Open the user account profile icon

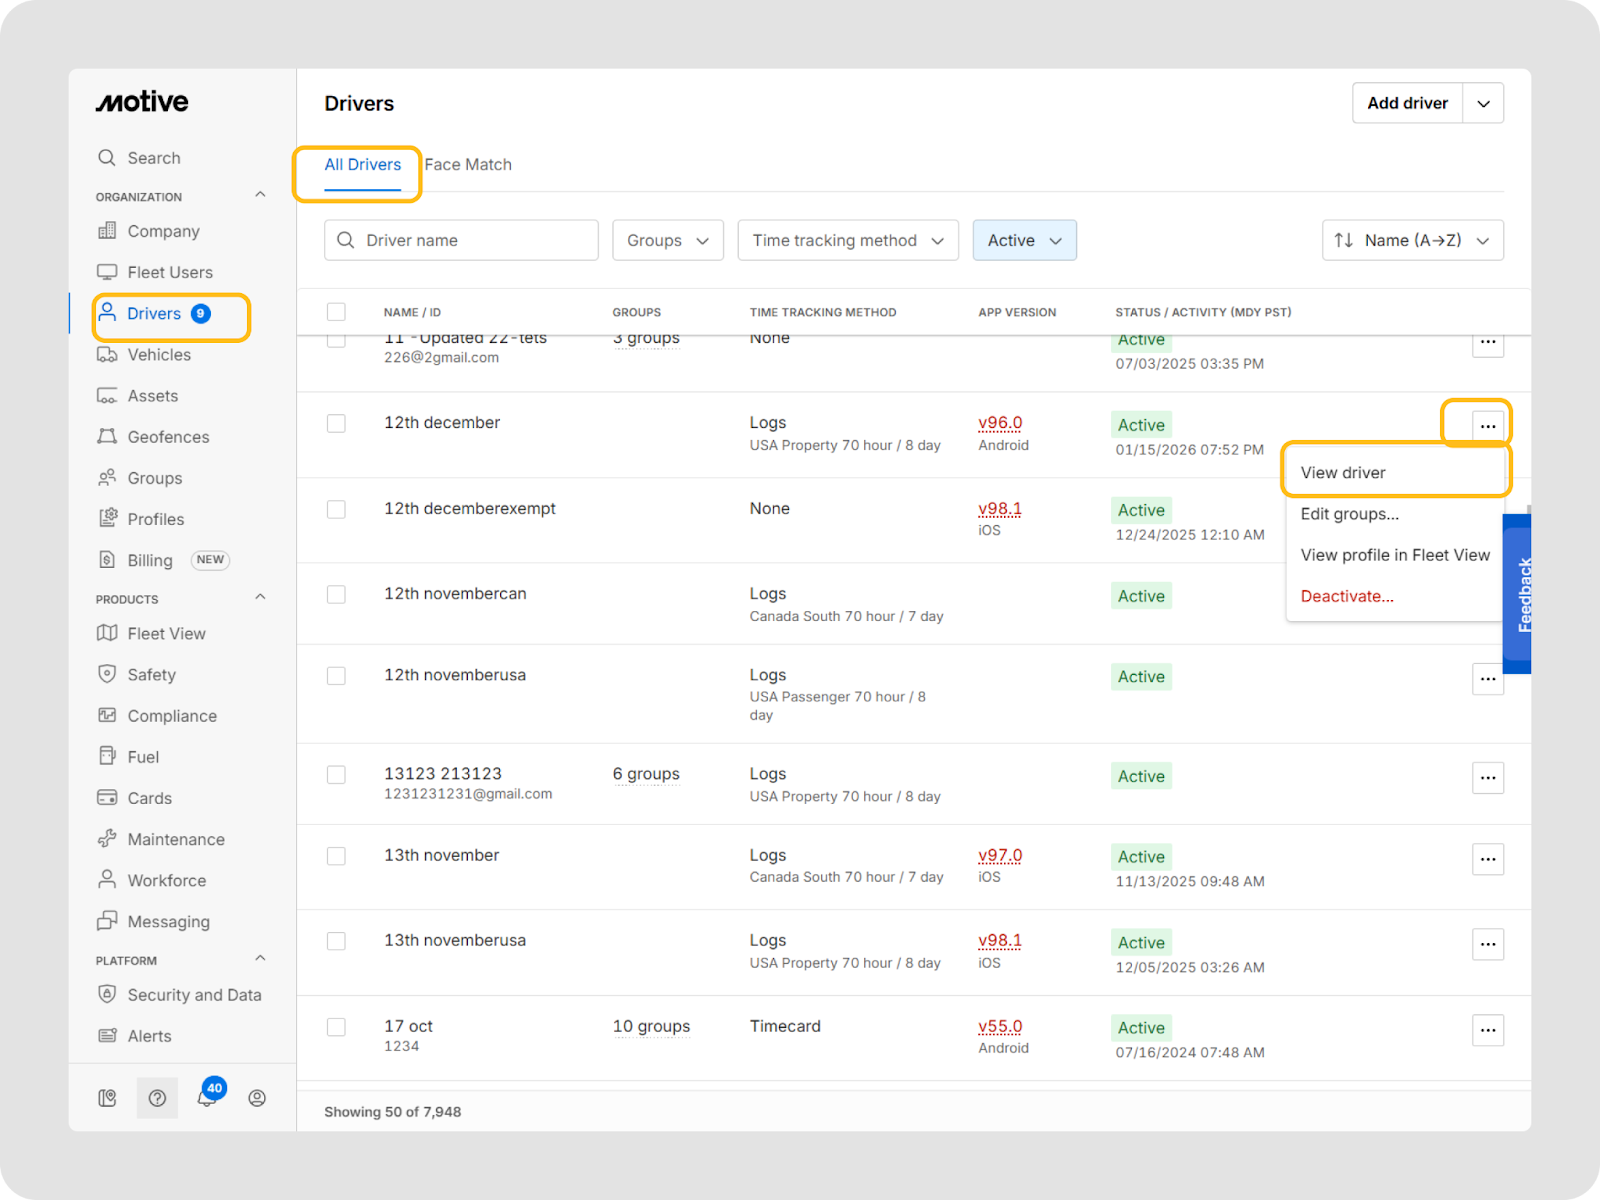click(x=257, y=1098)
